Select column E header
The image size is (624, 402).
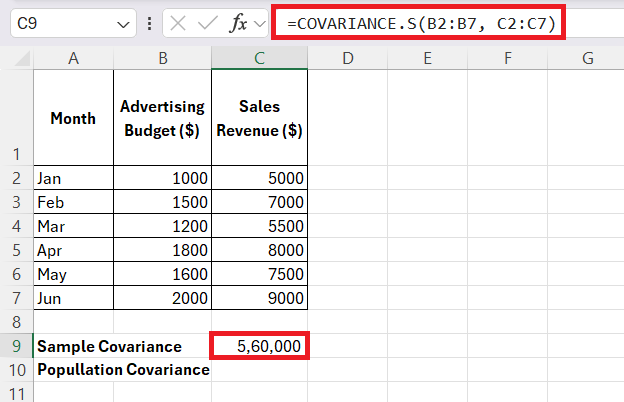(x=427, y=58)
